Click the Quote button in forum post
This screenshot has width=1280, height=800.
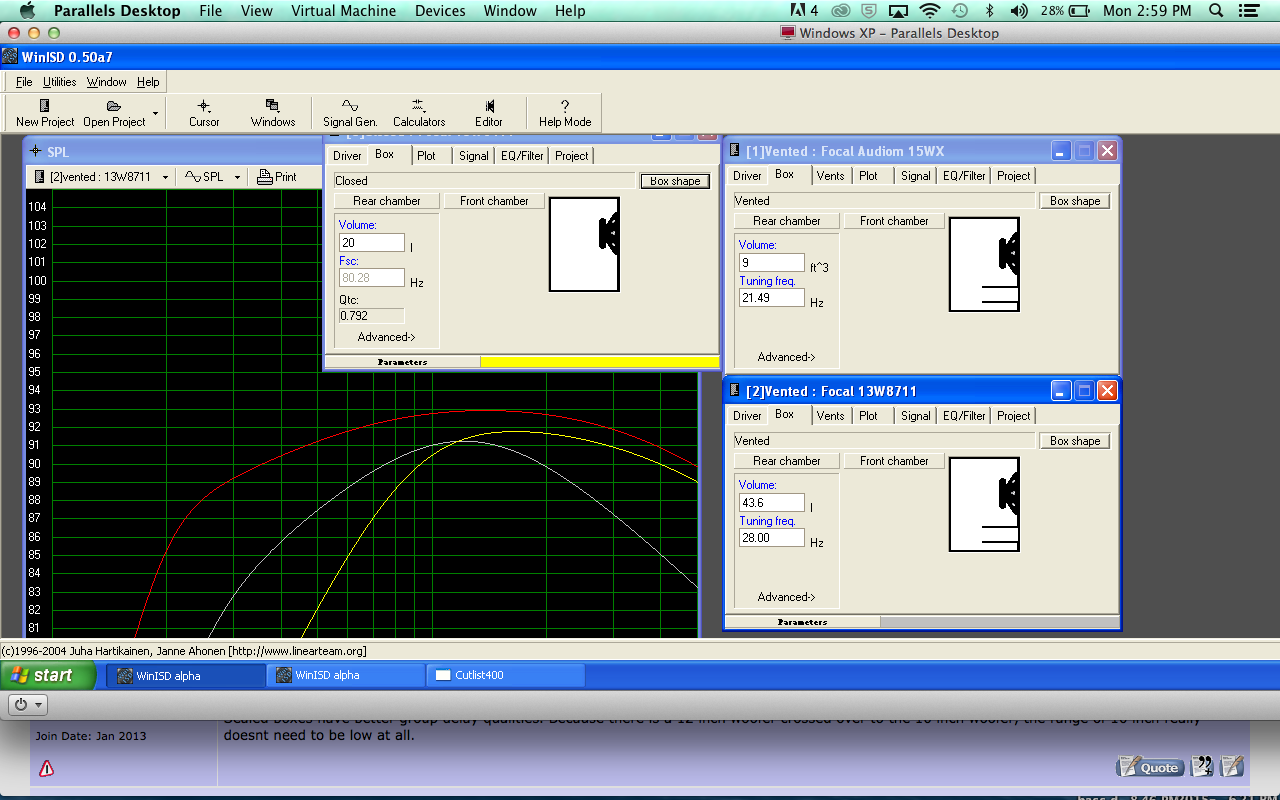[x=1150, y=767]
